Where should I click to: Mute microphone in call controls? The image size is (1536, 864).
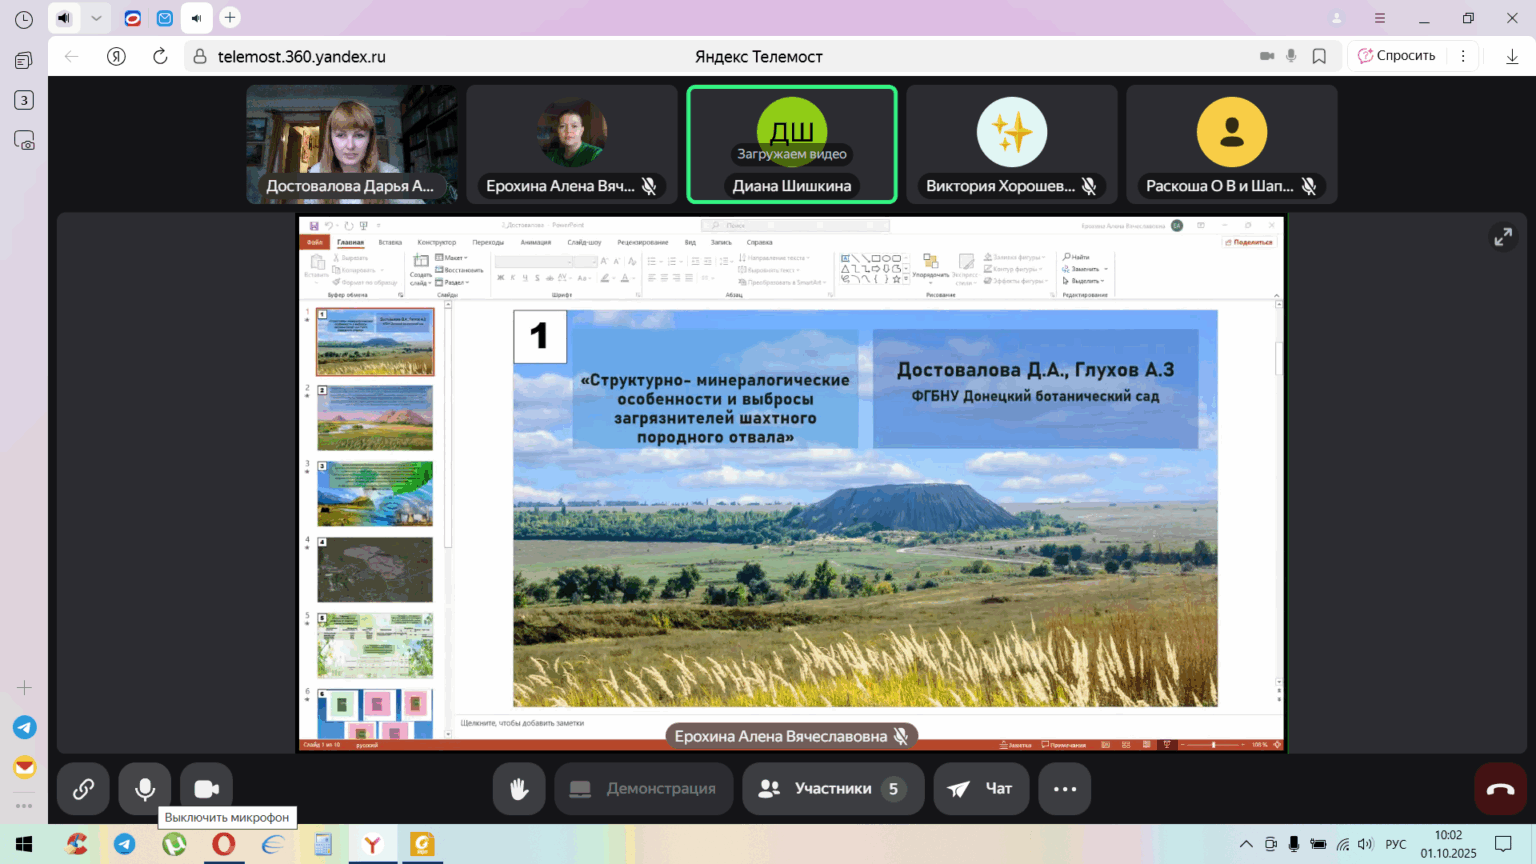[x=145, y=789]
